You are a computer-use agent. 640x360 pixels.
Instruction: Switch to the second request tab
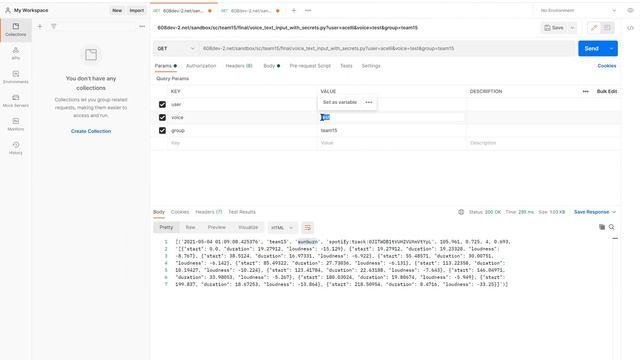click(x=251, y=11)
